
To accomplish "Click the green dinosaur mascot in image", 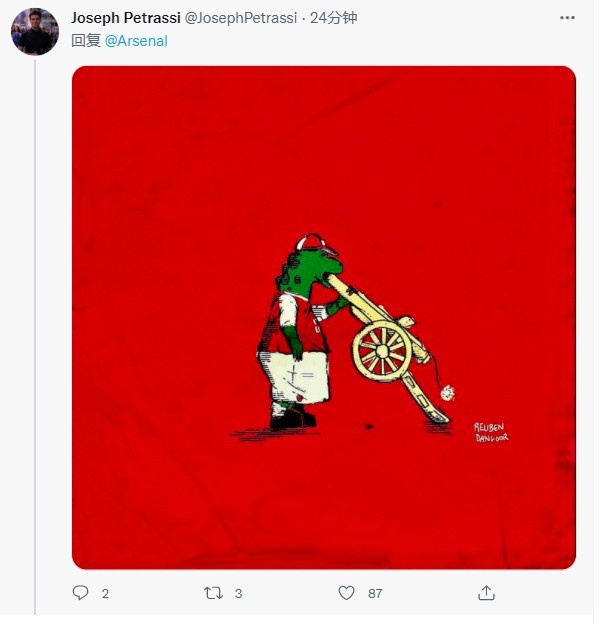I will (x=298, y=332).
